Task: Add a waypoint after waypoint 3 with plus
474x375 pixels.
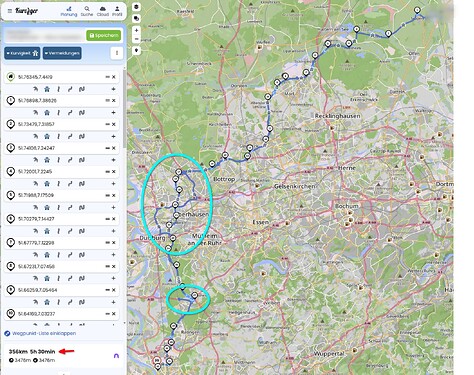Action: pos(113,160)
